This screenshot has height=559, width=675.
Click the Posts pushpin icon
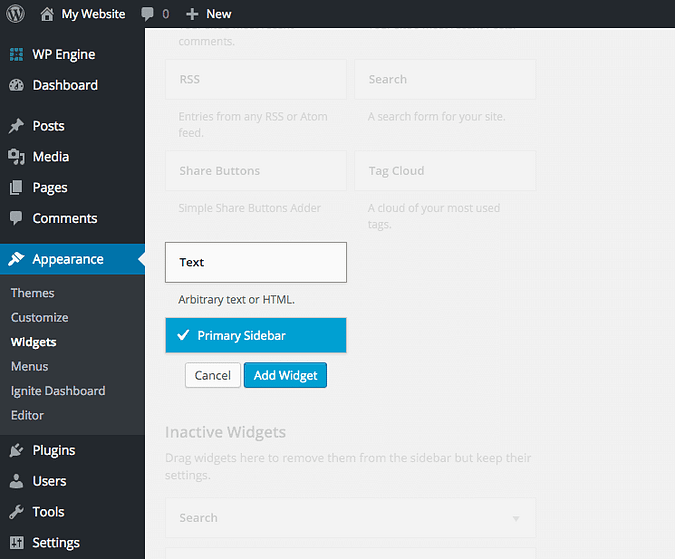[x=16, y=126]
